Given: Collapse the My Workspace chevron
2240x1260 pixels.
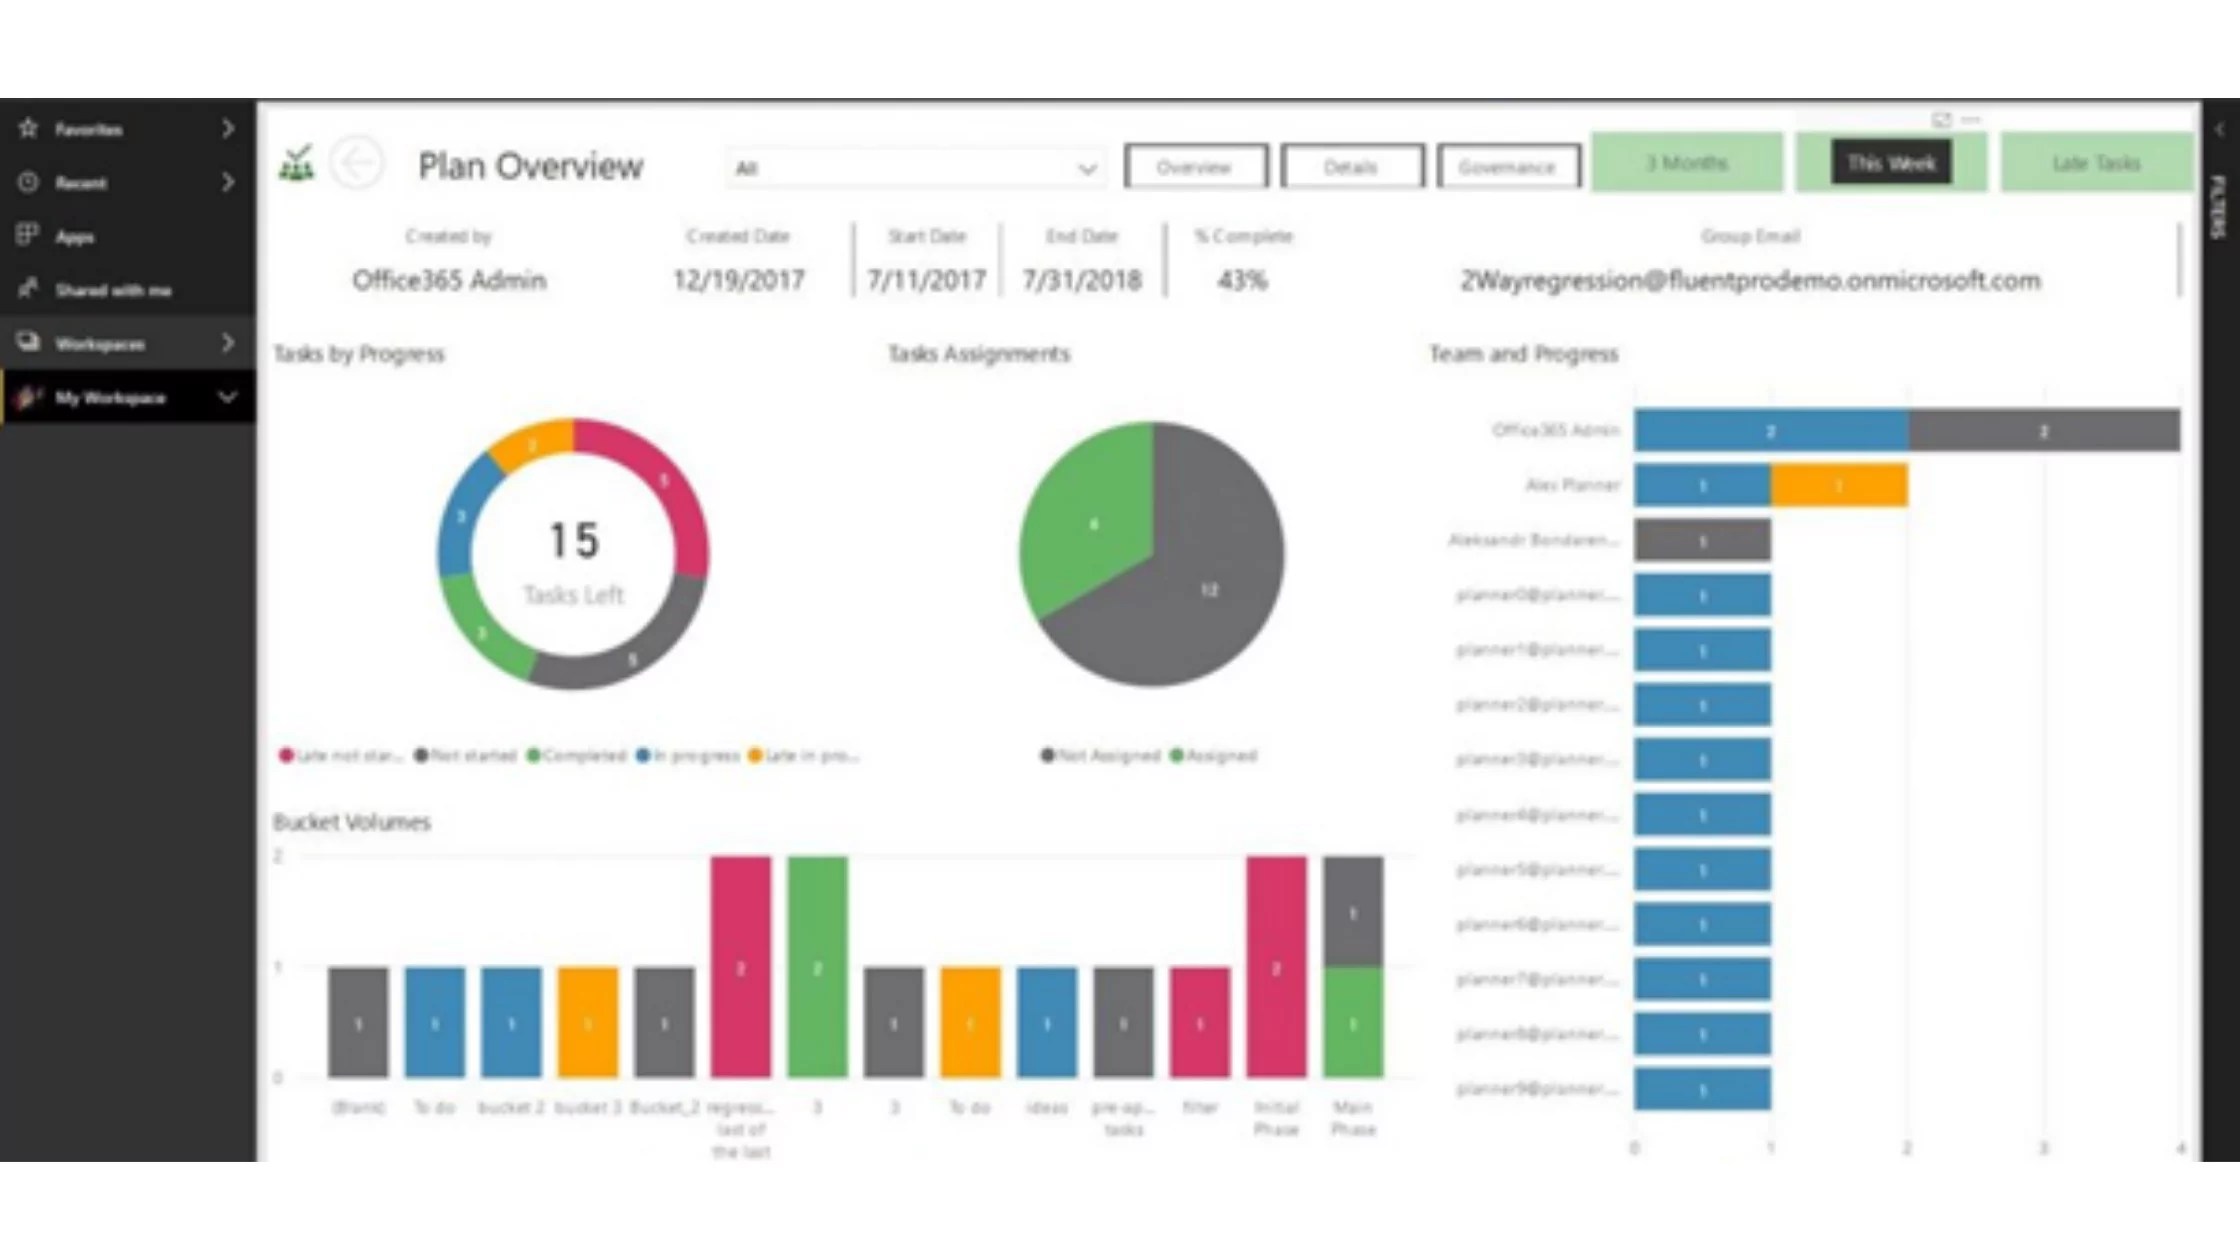Looking at the screenshot, I should pyautogui.click(x=228, y=397).
